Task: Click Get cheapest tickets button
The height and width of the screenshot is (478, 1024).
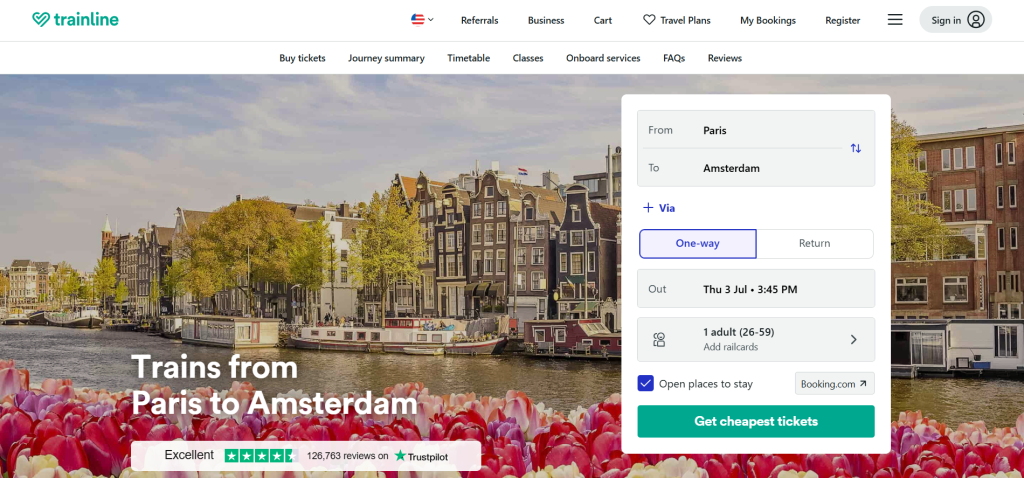Action: [756, 421]
